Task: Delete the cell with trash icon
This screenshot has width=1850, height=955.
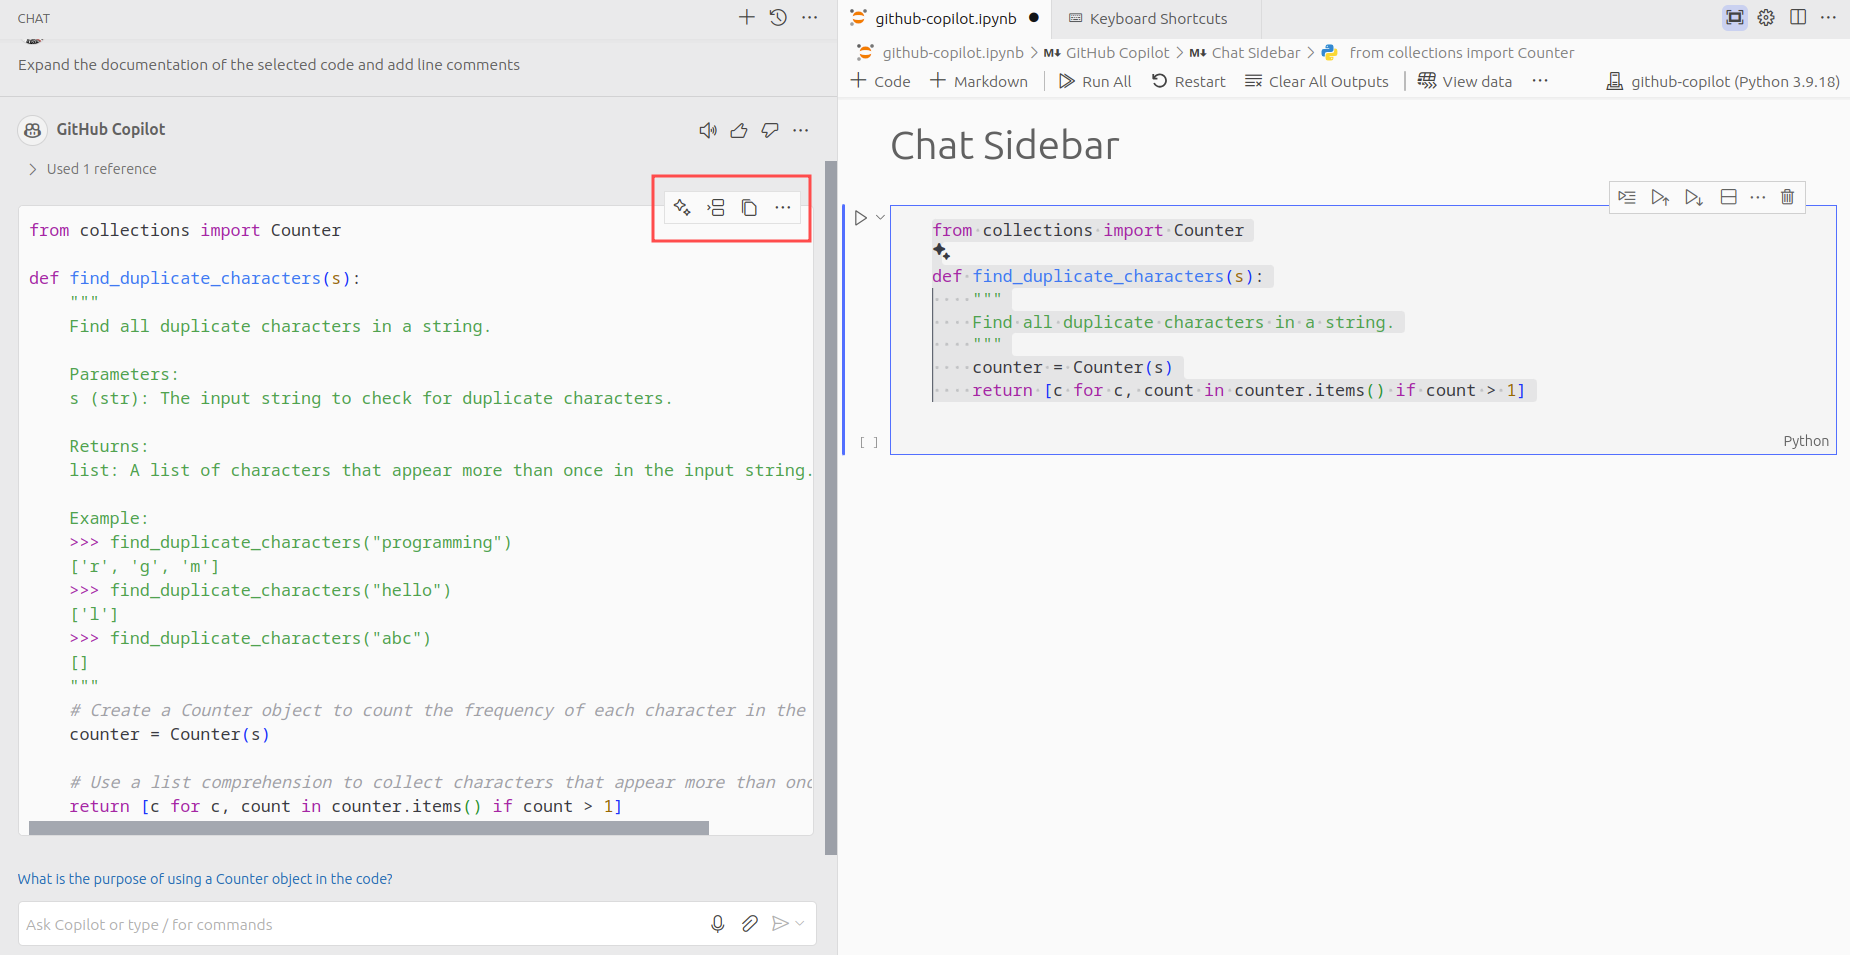Action: coord(1787,197)
